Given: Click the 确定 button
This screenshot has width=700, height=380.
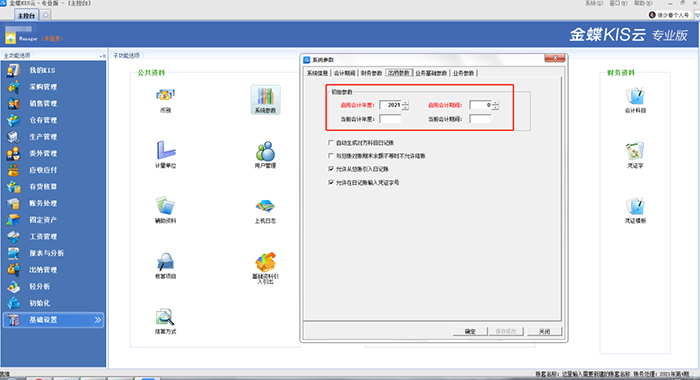Looking at the screenshot, I should click(x=470, y=332).
